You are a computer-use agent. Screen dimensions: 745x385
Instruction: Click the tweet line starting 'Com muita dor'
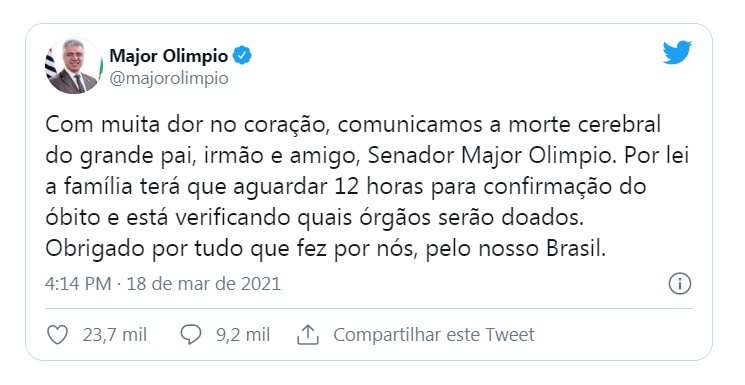pyautogui.click(x=353, y=125)
